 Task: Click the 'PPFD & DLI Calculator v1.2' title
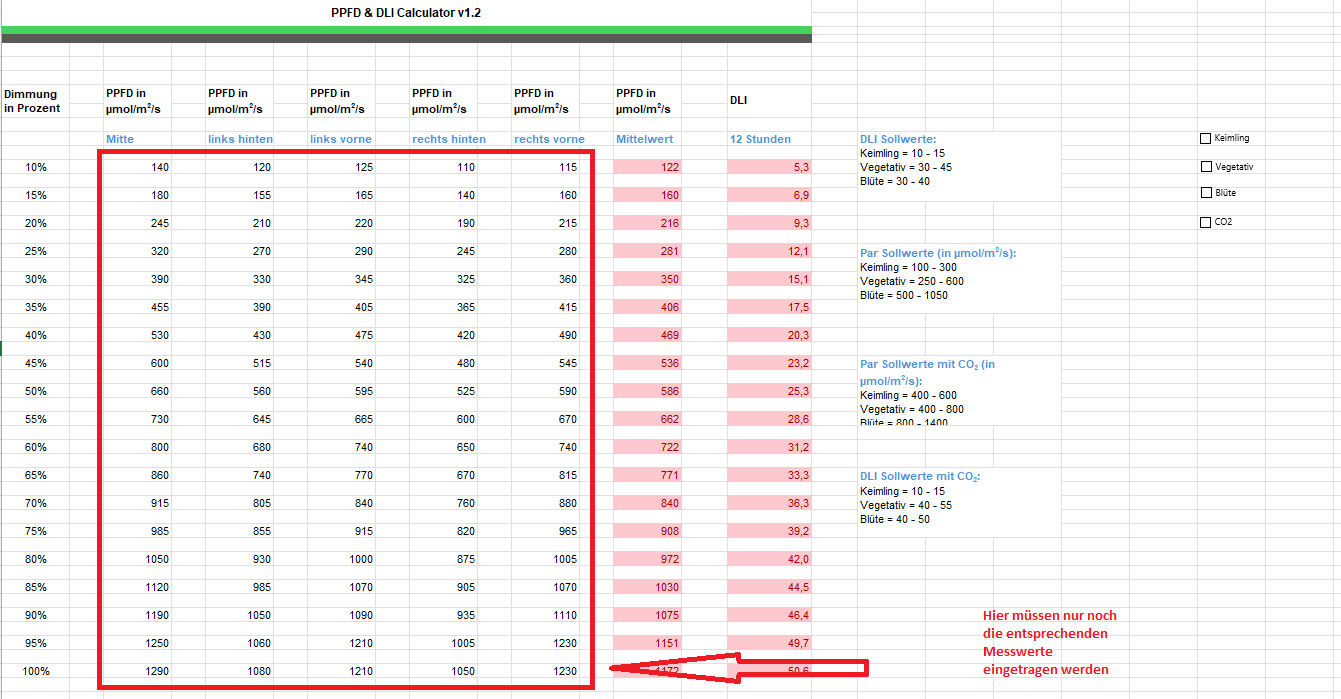pos(407,13)
